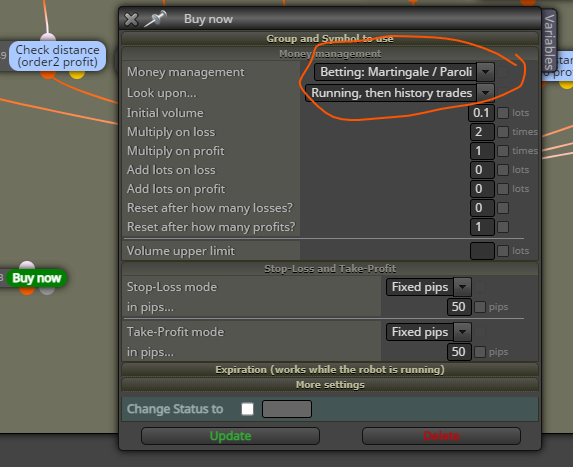Pin the Buy now dialog with the pushpin icon
Screen dimensions: 573x467
pos(156,19)
